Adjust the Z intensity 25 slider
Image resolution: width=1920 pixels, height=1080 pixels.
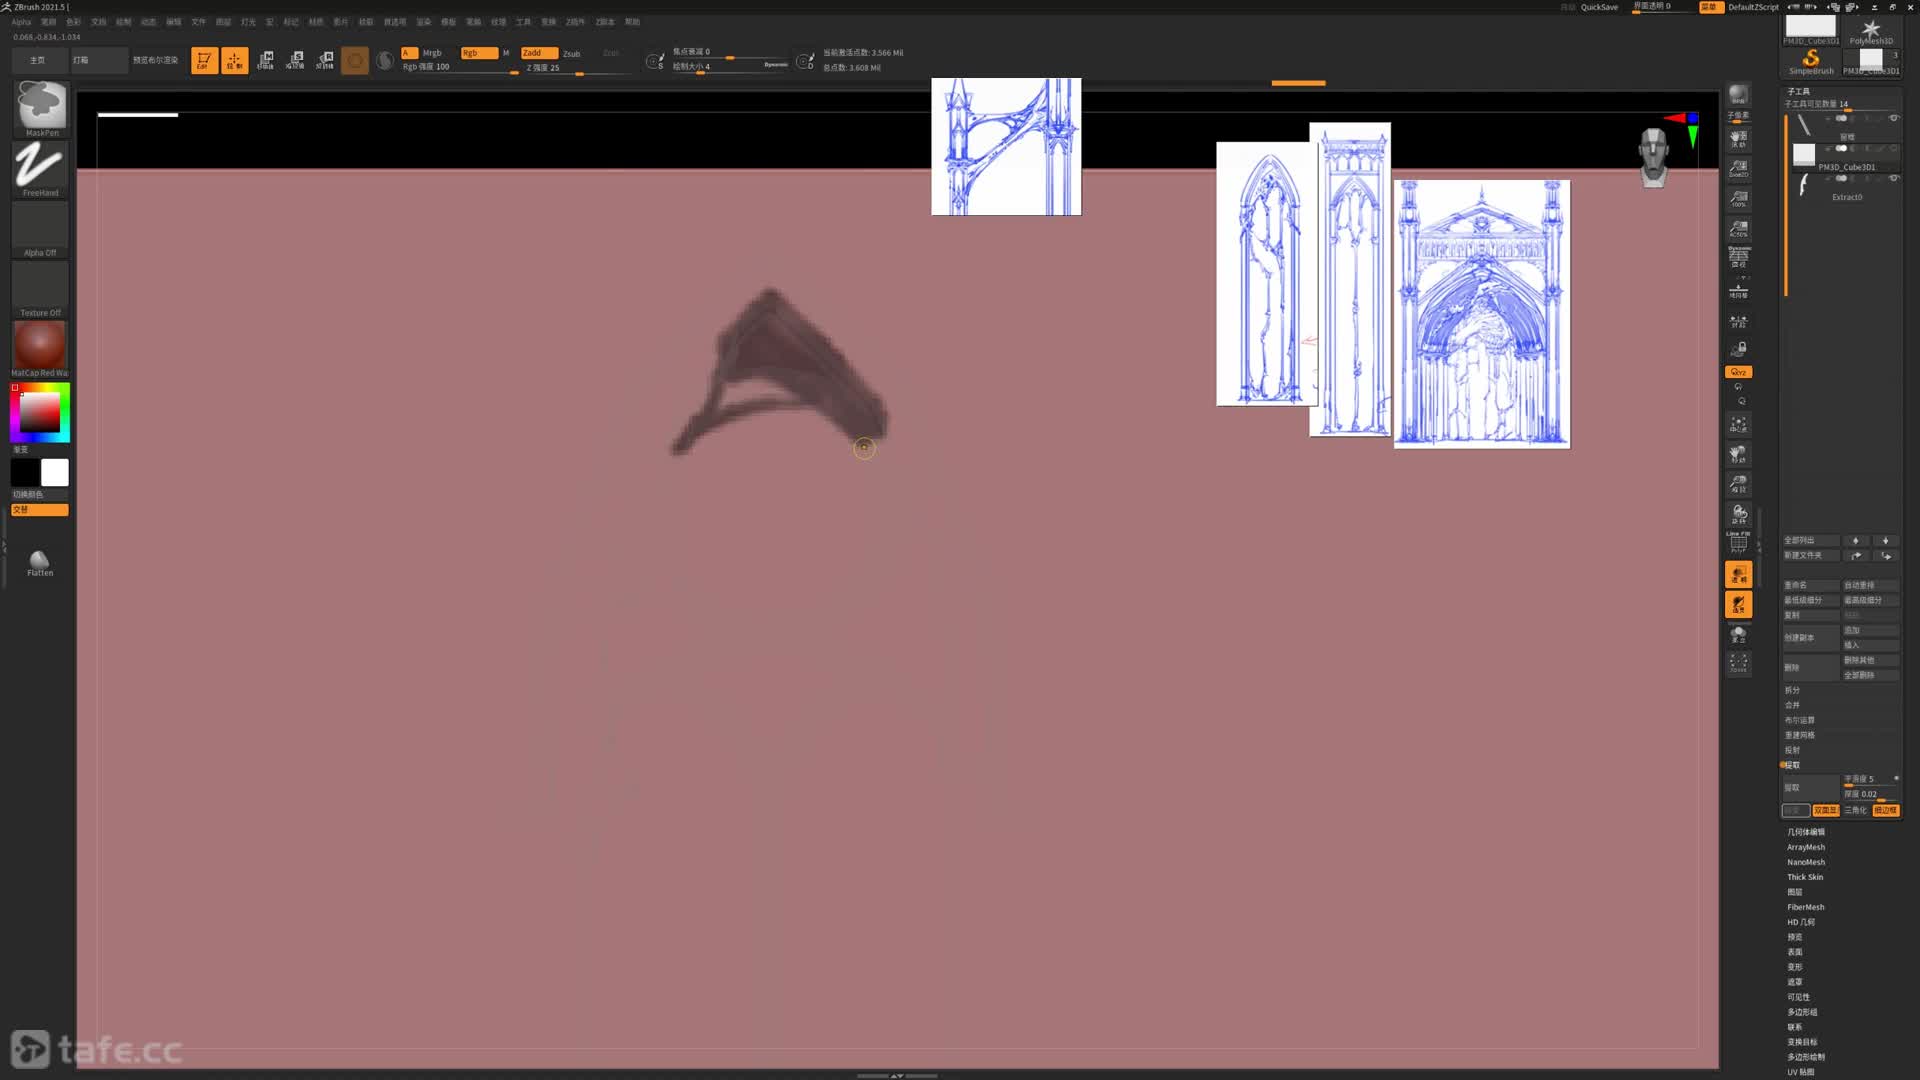(x=575, y=68)
